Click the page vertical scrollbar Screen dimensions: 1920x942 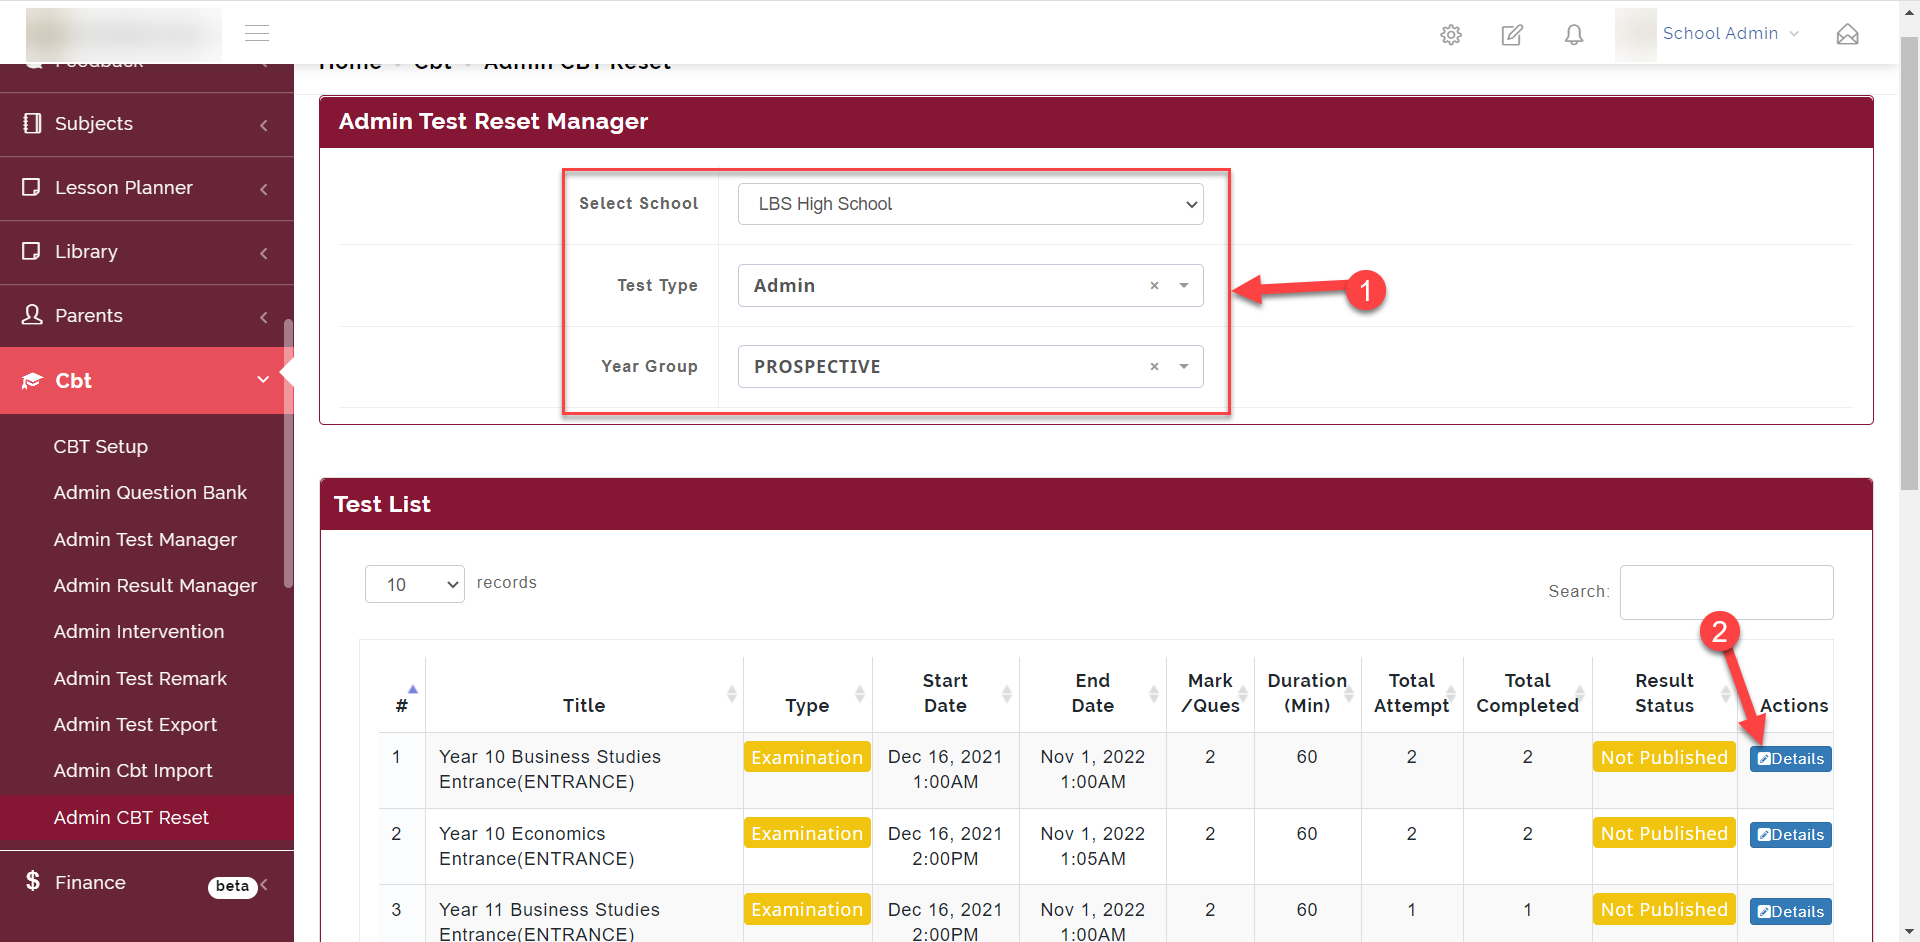tap(1909, 263)
